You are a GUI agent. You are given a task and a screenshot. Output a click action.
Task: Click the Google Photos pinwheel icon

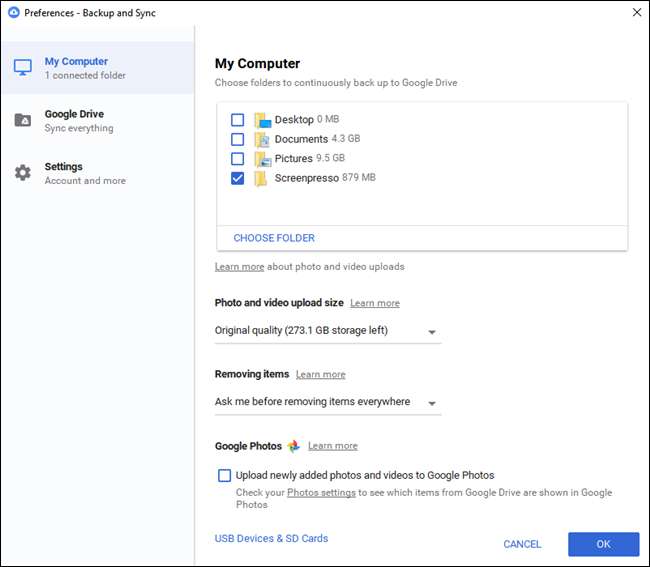pyautogui.click(x=294, y=446)
